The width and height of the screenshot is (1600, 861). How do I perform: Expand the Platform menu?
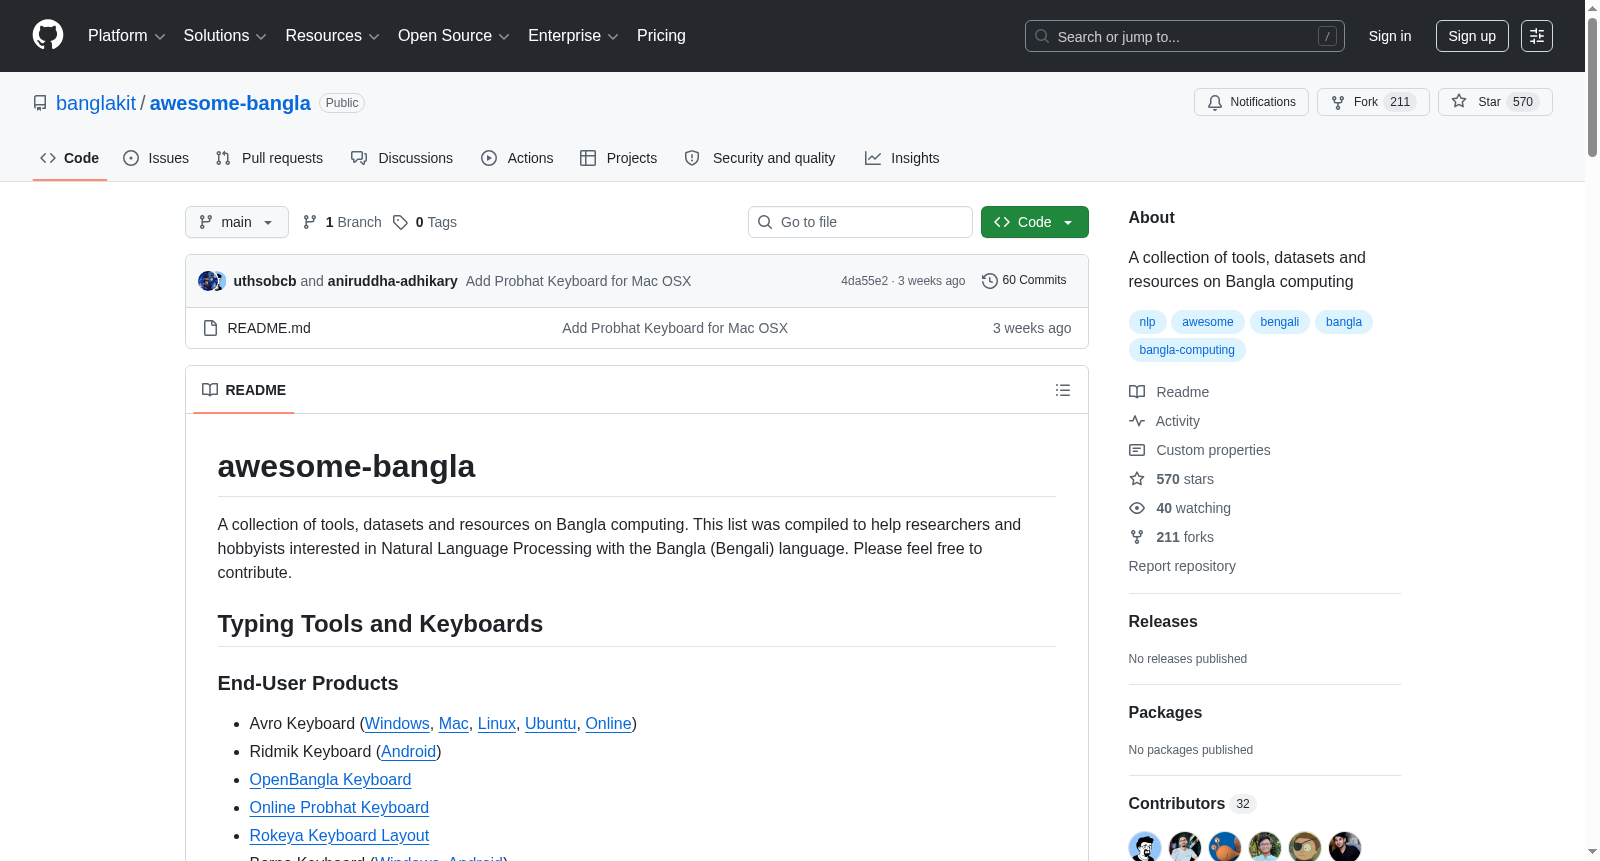click(x=126, y=36)
